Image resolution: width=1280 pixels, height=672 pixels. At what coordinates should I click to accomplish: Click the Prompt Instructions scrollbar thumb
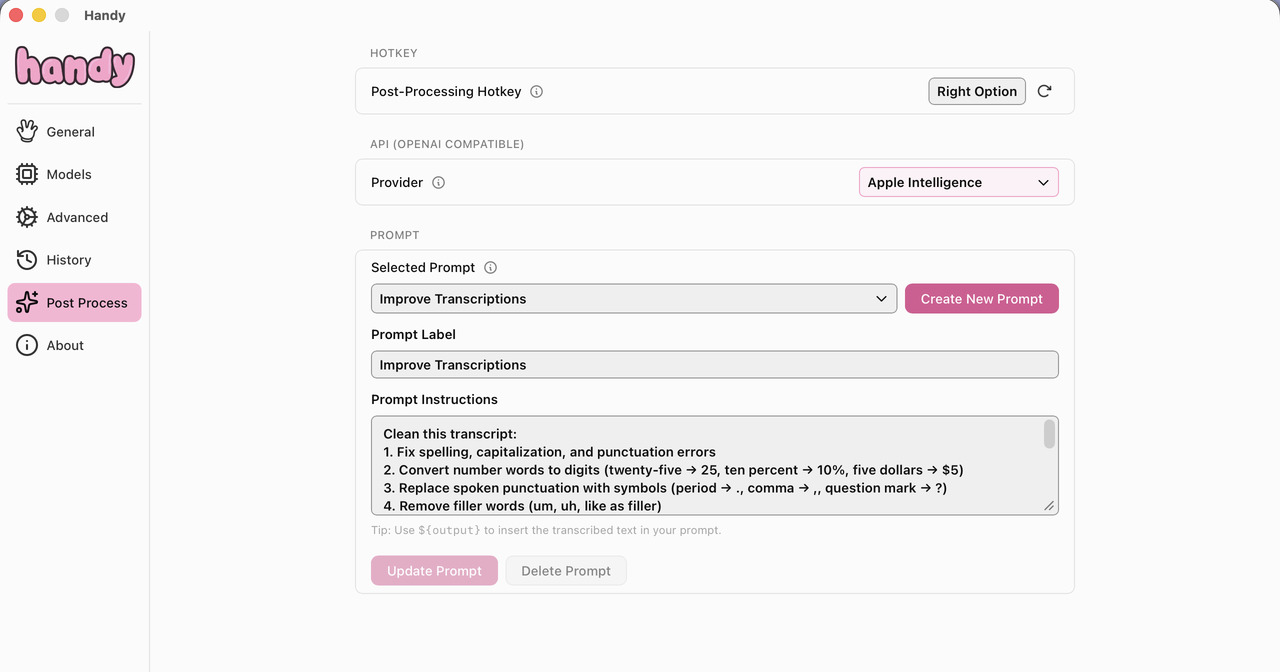[x=1049, y=434]
